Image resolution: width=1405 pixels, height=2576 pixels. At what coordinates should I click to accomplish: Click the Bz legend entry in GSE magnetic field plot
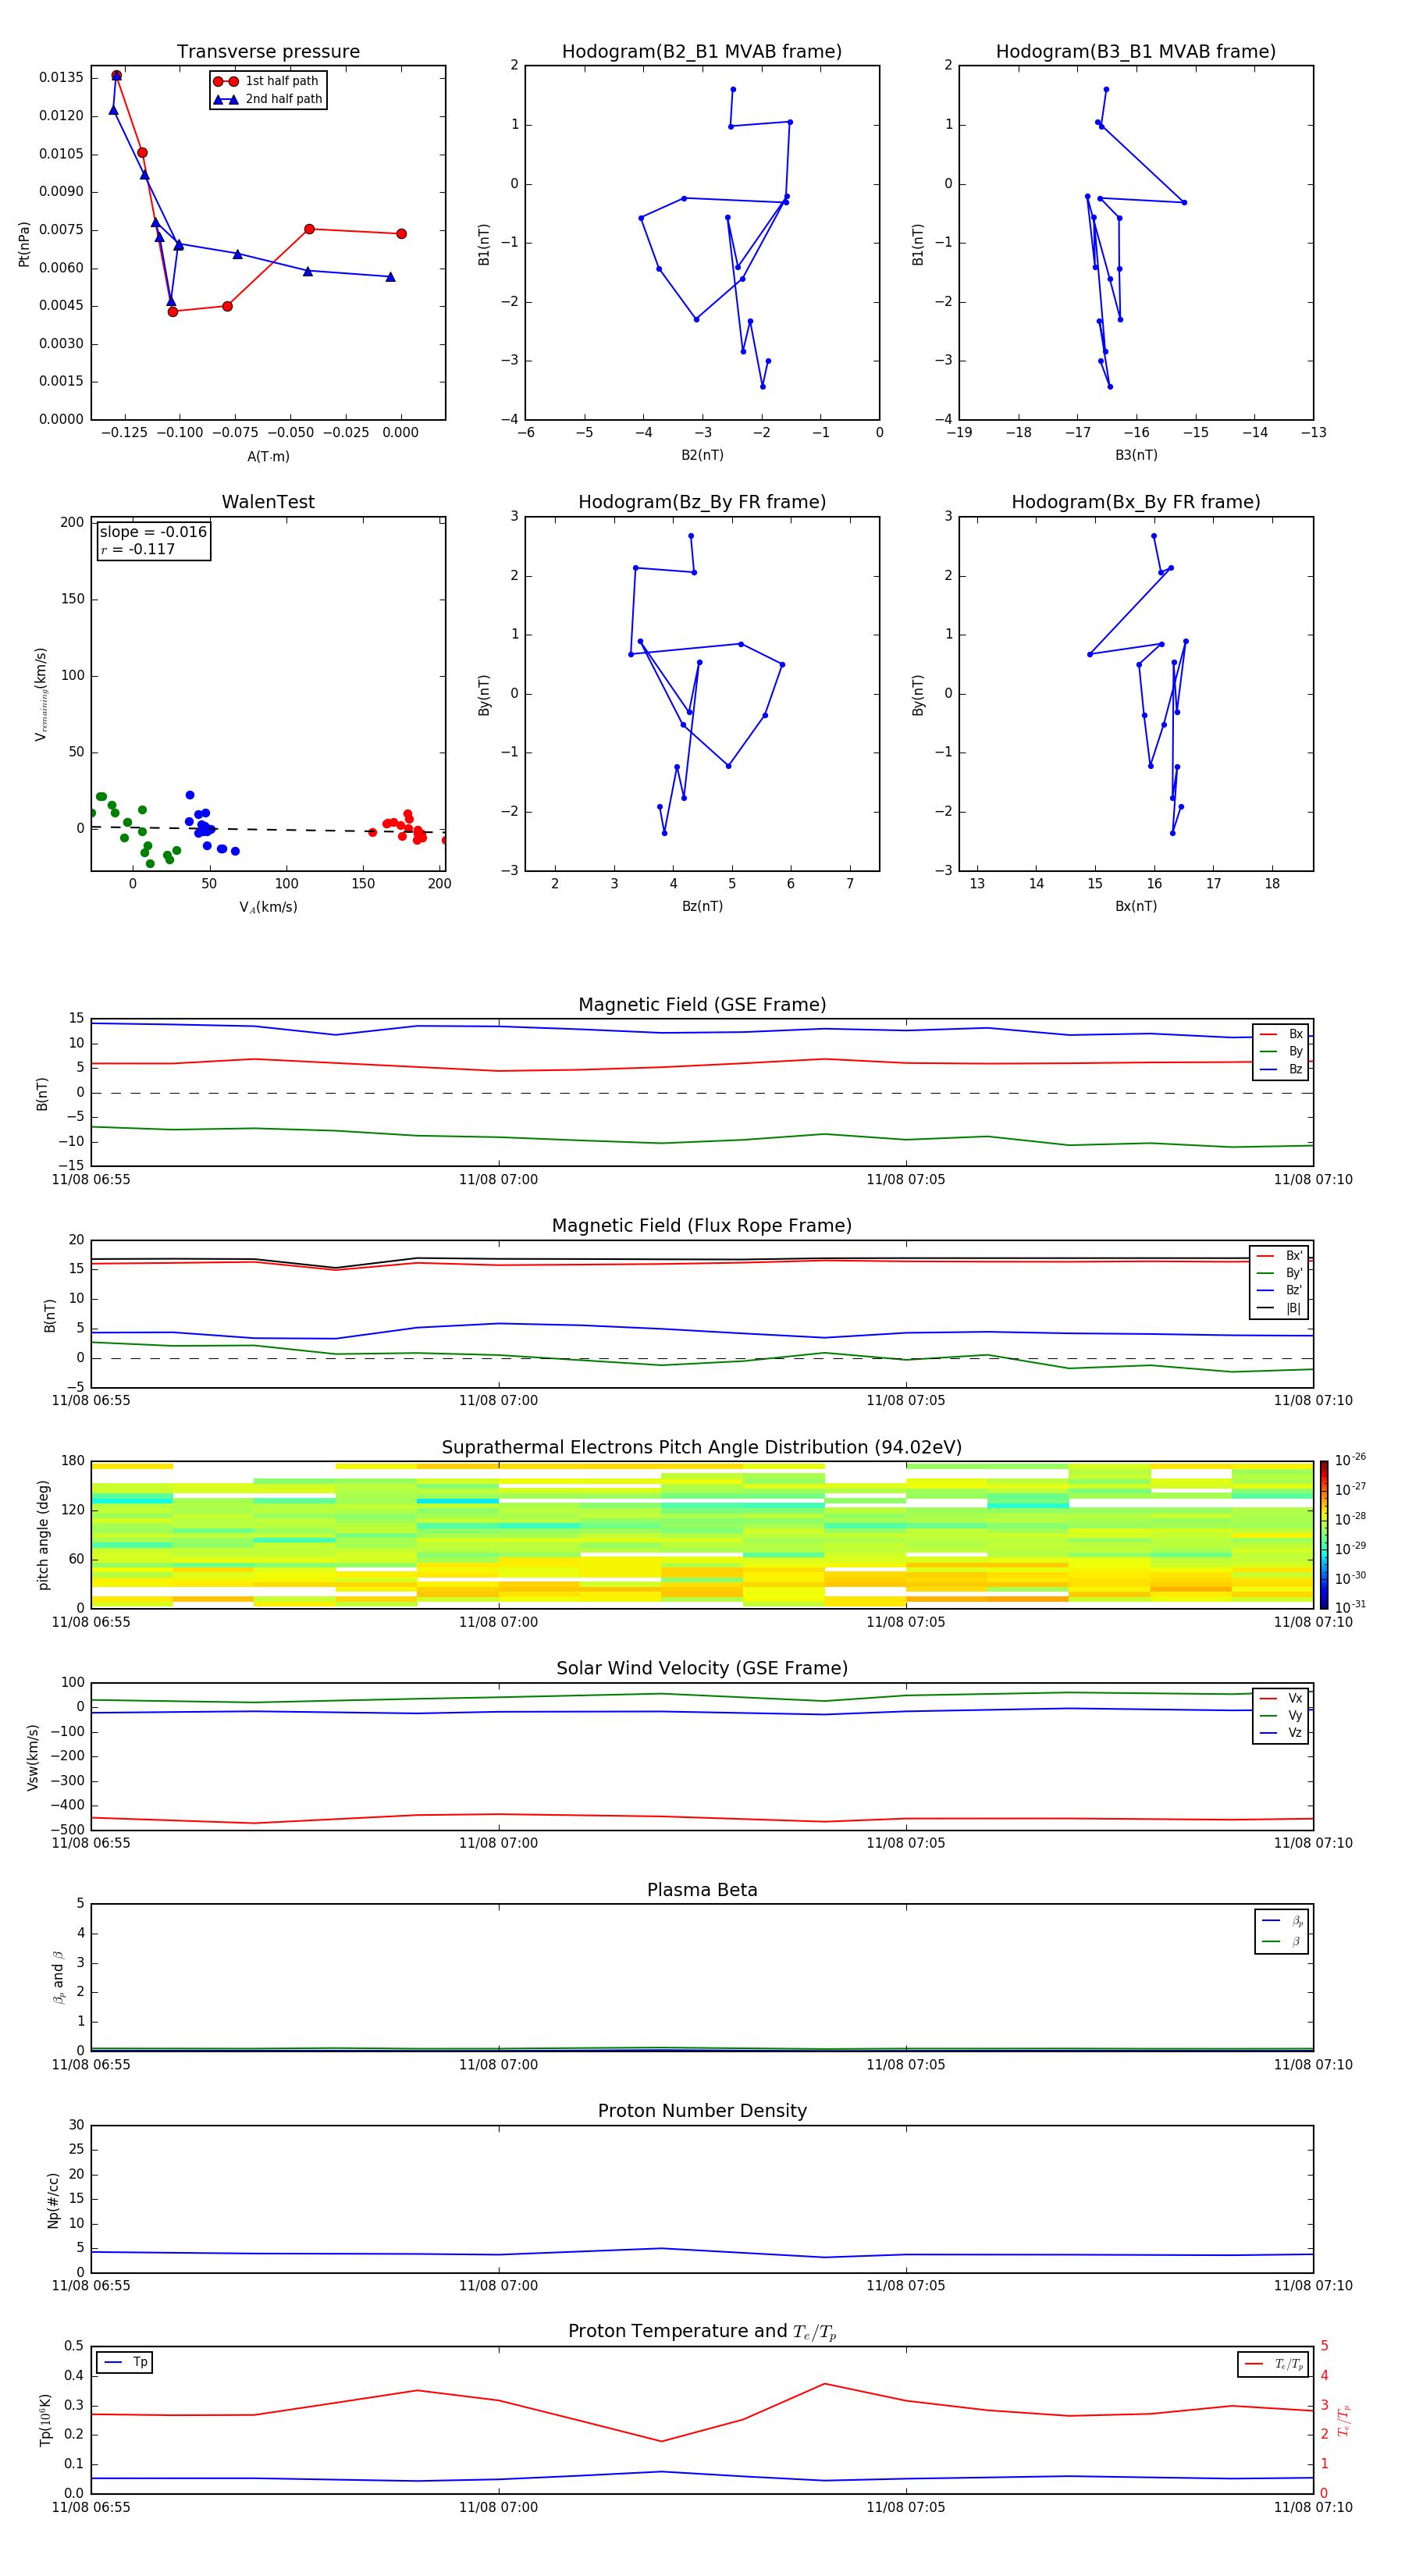[1281, 1069]
